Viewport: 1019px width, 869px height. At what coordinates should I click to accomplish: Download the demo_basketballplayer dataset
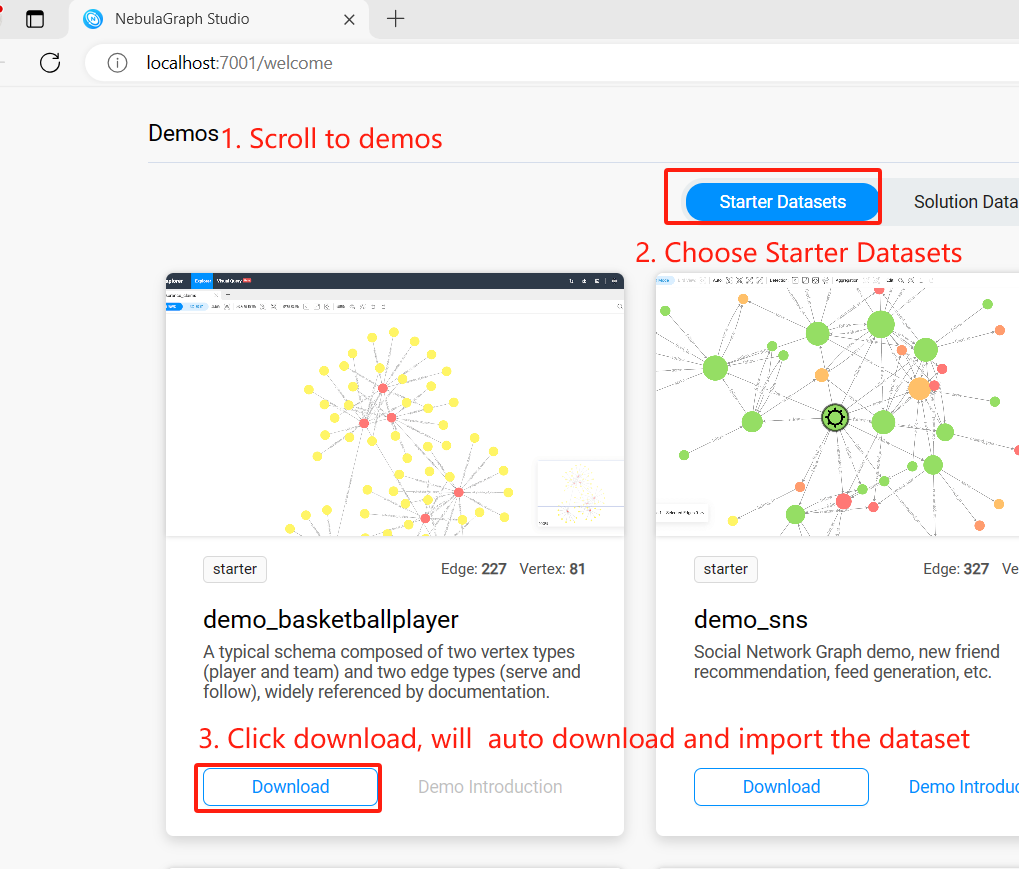coord(290,787)
